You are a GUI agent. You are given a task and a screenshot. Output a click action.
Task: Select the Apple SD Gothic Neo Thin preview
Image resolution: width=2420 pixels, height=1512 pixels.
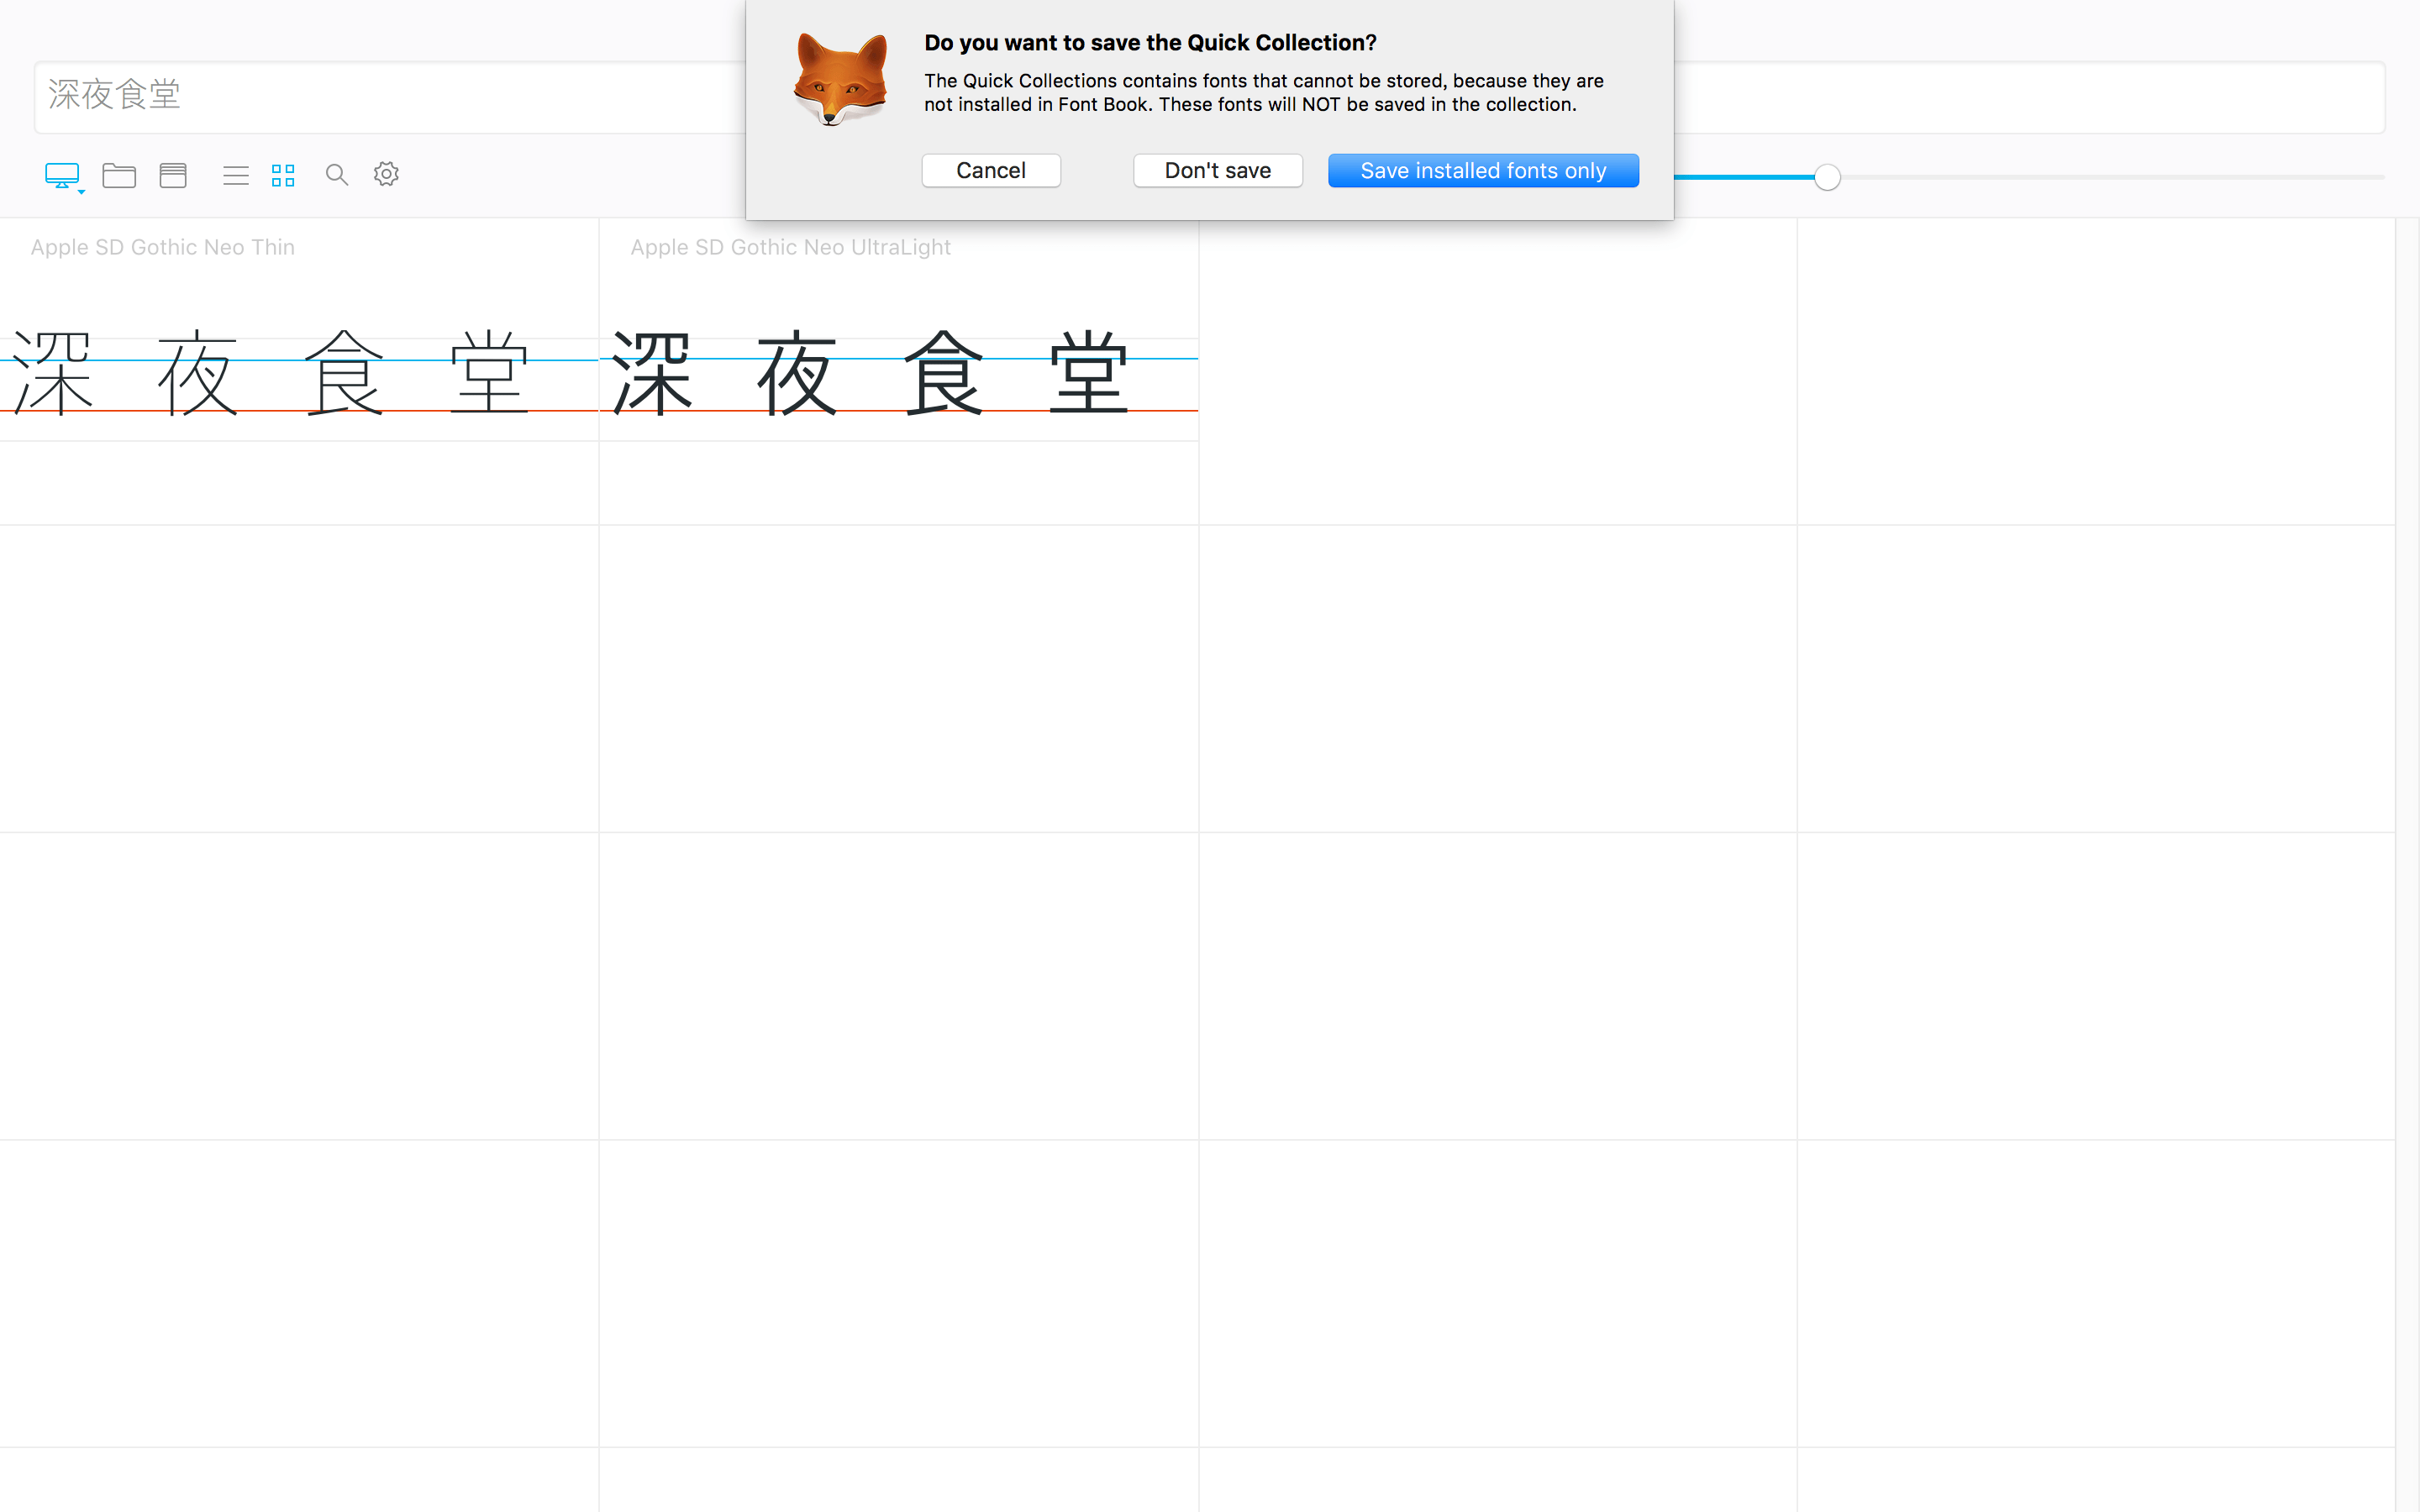click(x=299, y=372)
